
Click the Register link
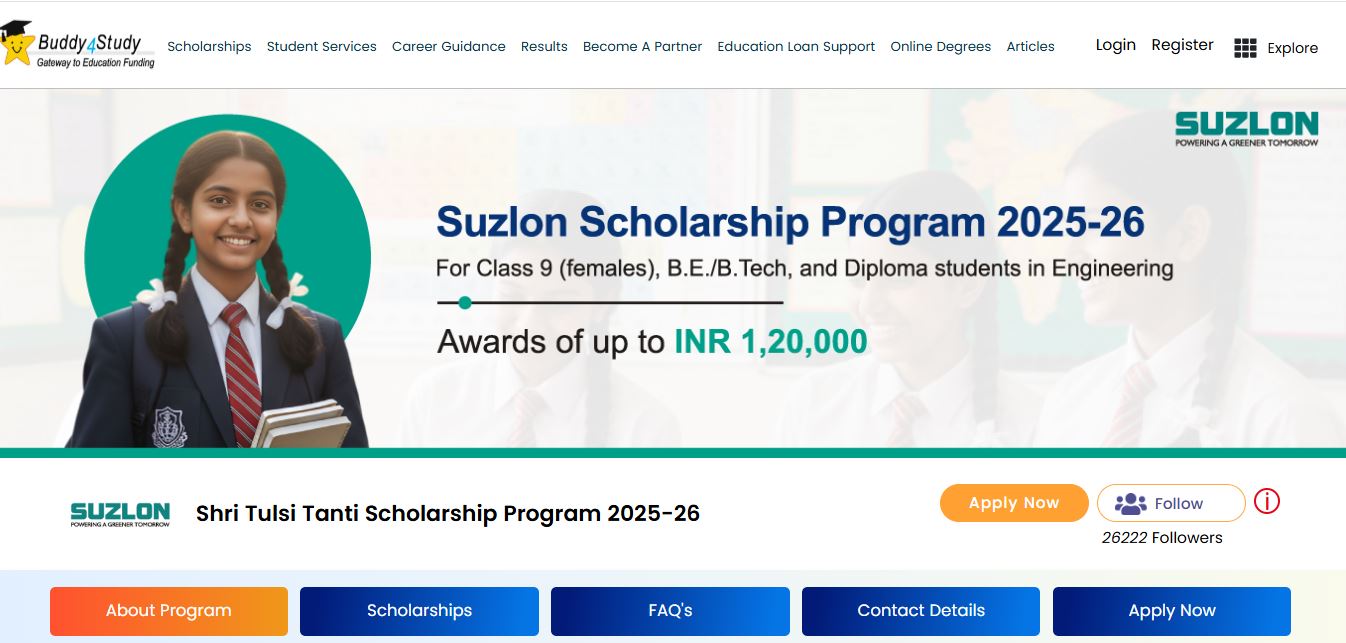point(1182,45)
